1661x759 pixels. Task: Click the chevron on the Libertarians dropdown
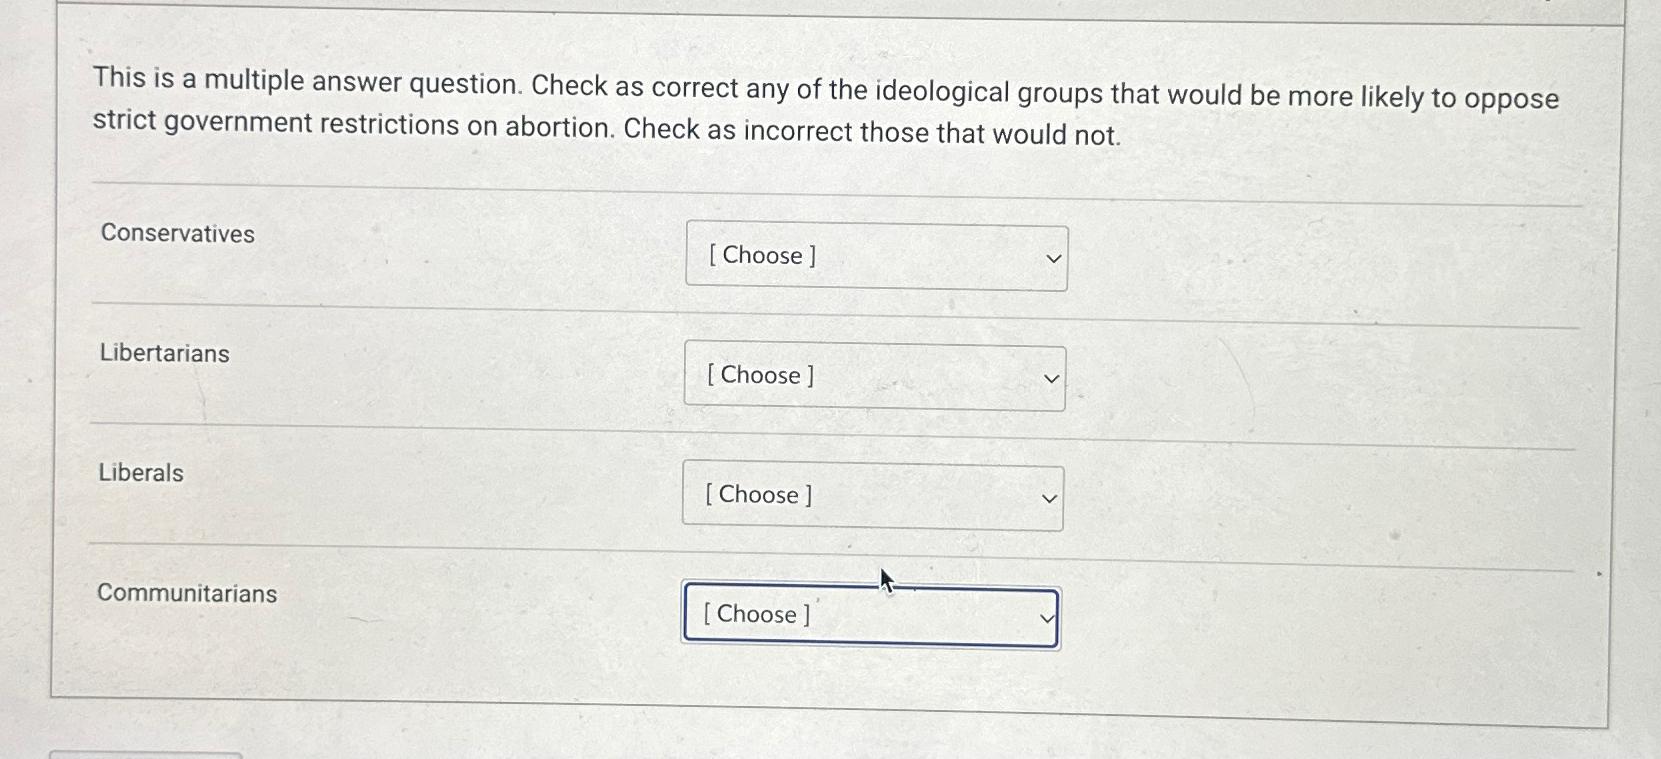point(1049,377)
